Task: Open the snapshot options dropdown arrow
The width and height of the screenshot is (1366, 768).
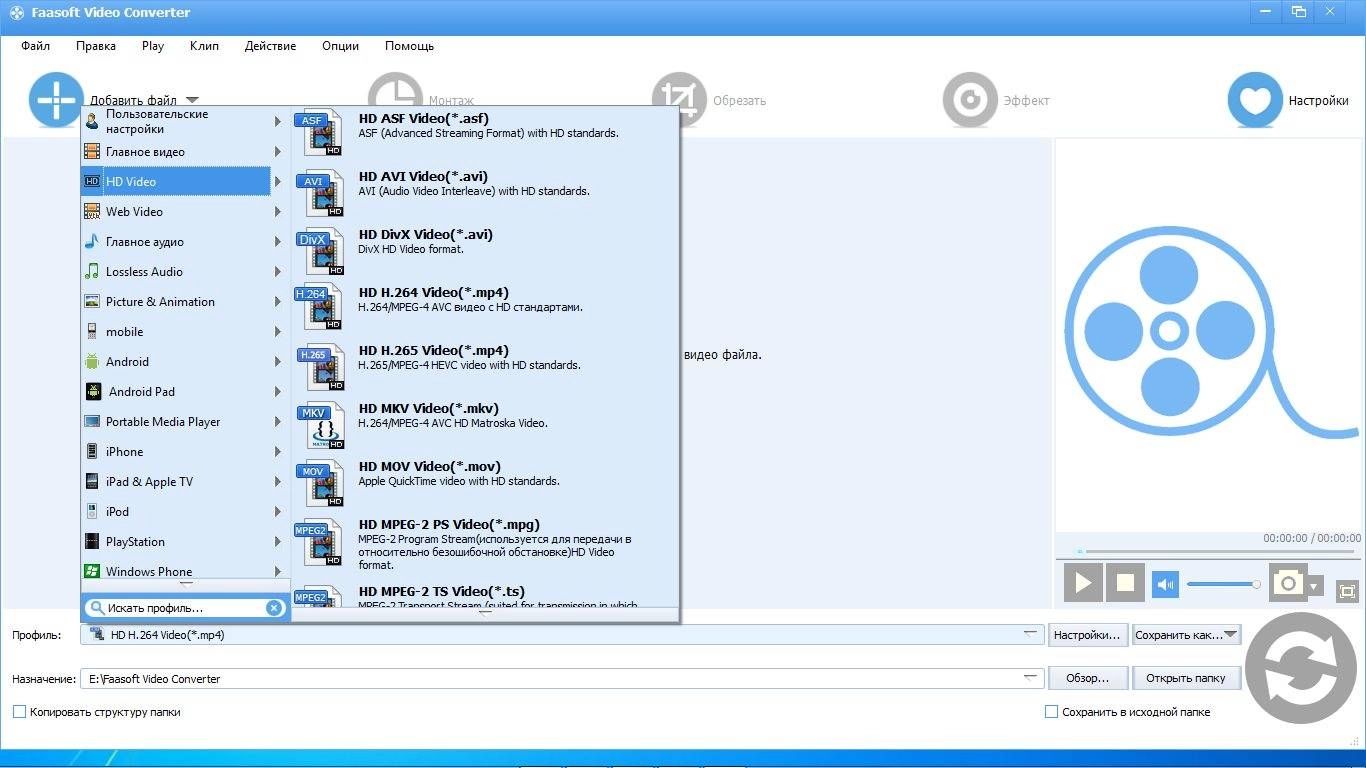Action: click(1315, 586)
